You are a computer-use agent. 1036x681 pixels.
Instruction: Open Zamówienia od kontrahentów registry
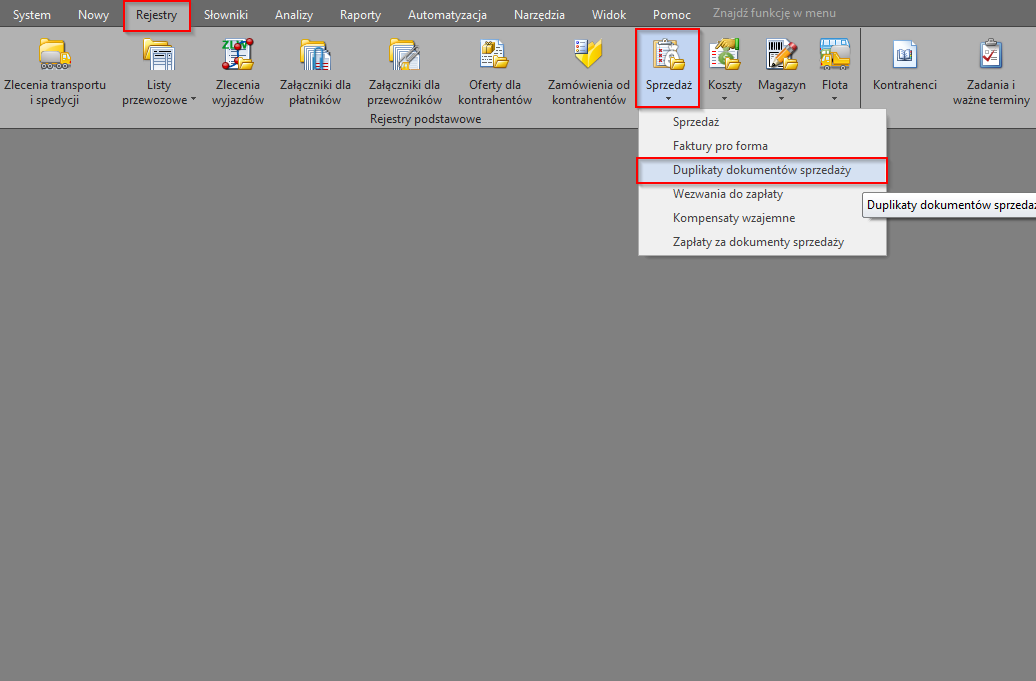click(x=588, y=70)
